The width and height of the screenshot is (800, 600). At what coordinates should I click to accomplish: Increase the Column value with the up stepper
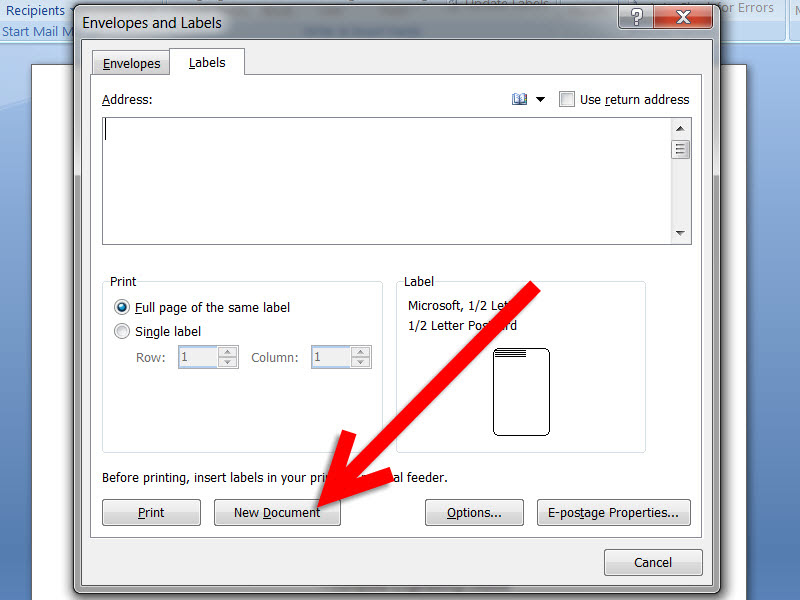pos(361,352)
